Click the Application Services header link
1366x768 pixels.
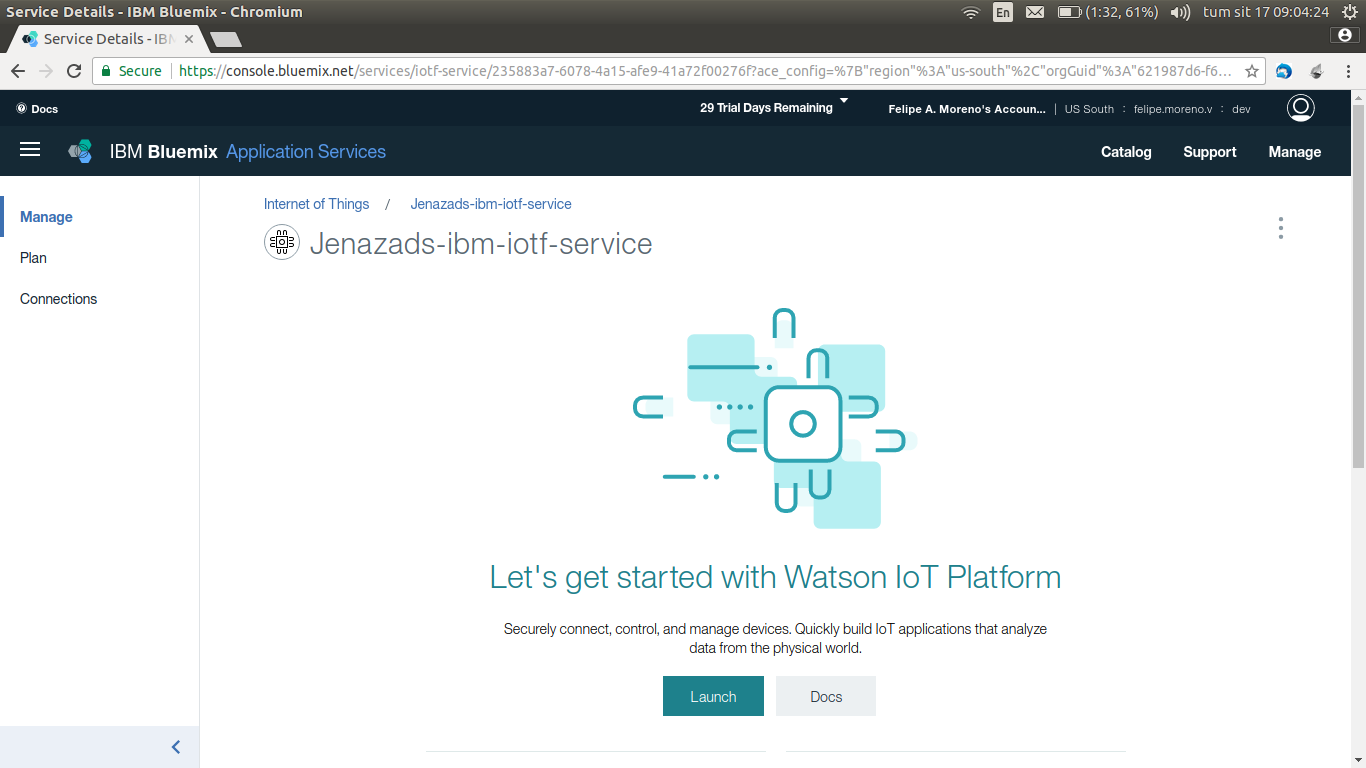click(x=306, y=152)
